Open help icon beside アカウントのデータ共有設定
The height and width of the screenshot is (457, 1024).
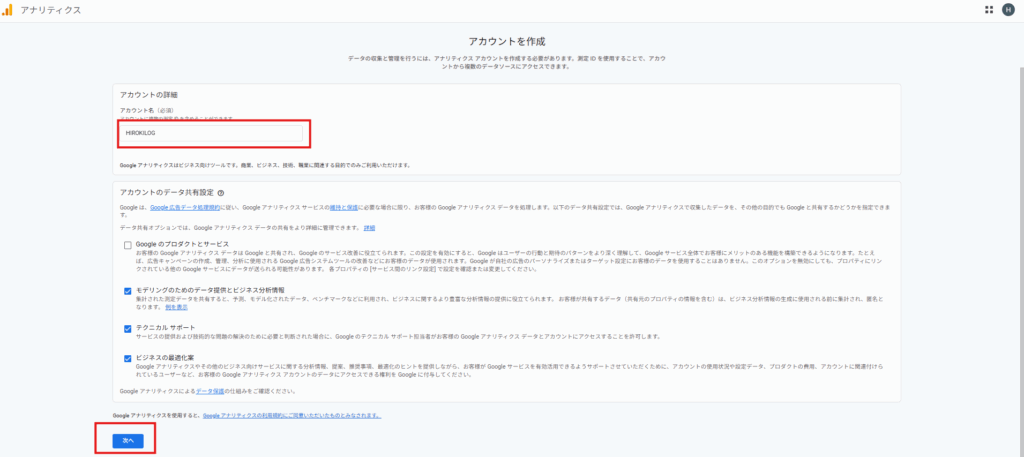coord(221,193)
